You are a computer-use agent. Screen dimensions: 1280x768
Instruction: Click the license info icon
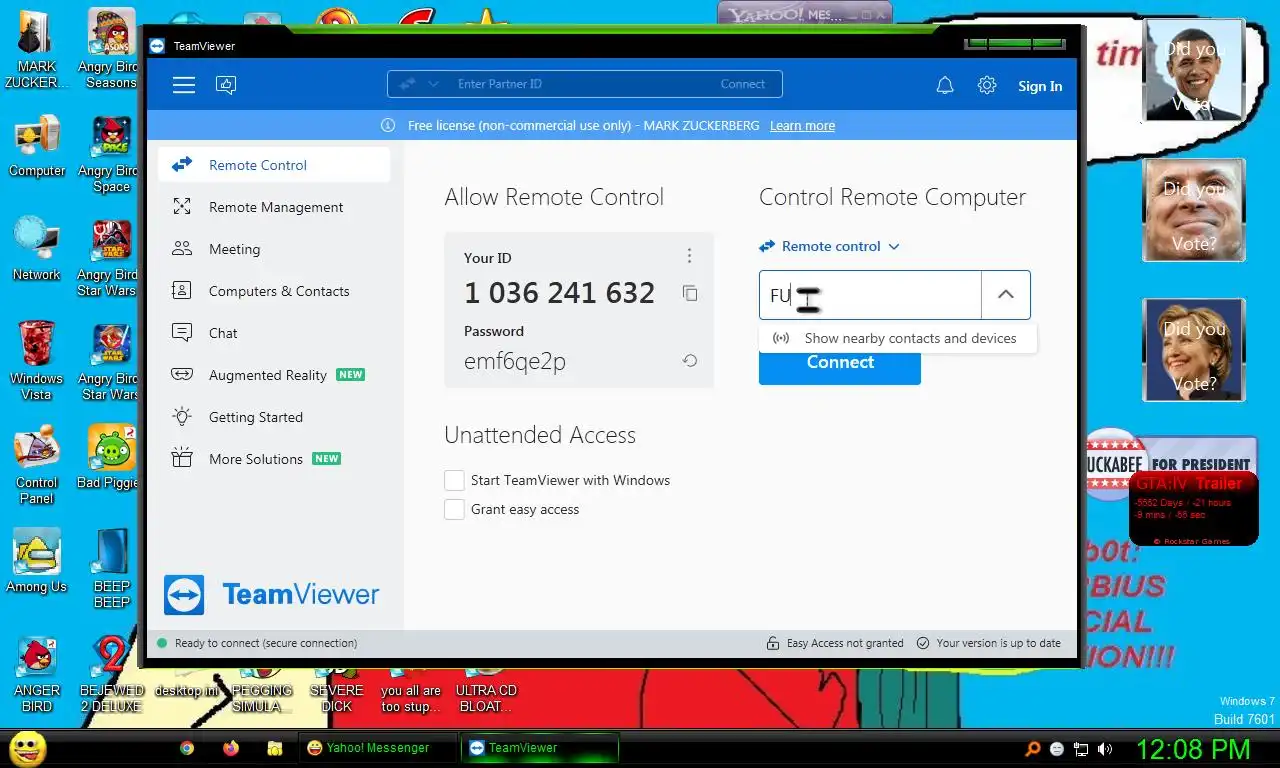point(388,126)
